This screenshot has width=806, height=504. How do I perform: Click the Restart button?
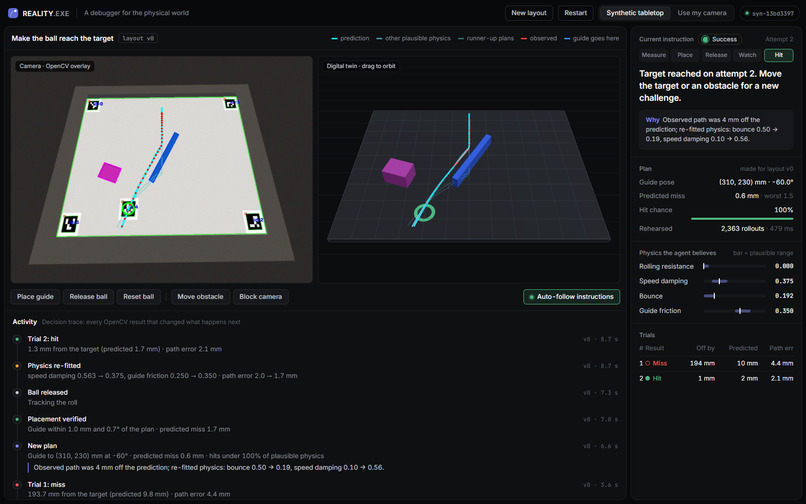575,13
